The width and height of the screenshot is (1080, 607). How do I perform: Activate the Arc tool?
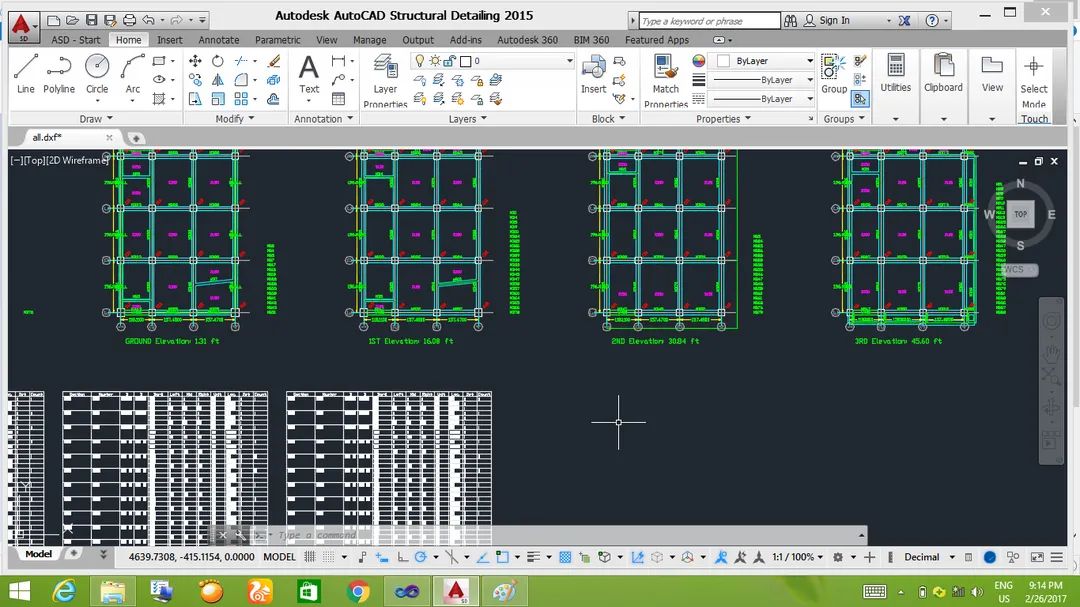tap(132, 74)
